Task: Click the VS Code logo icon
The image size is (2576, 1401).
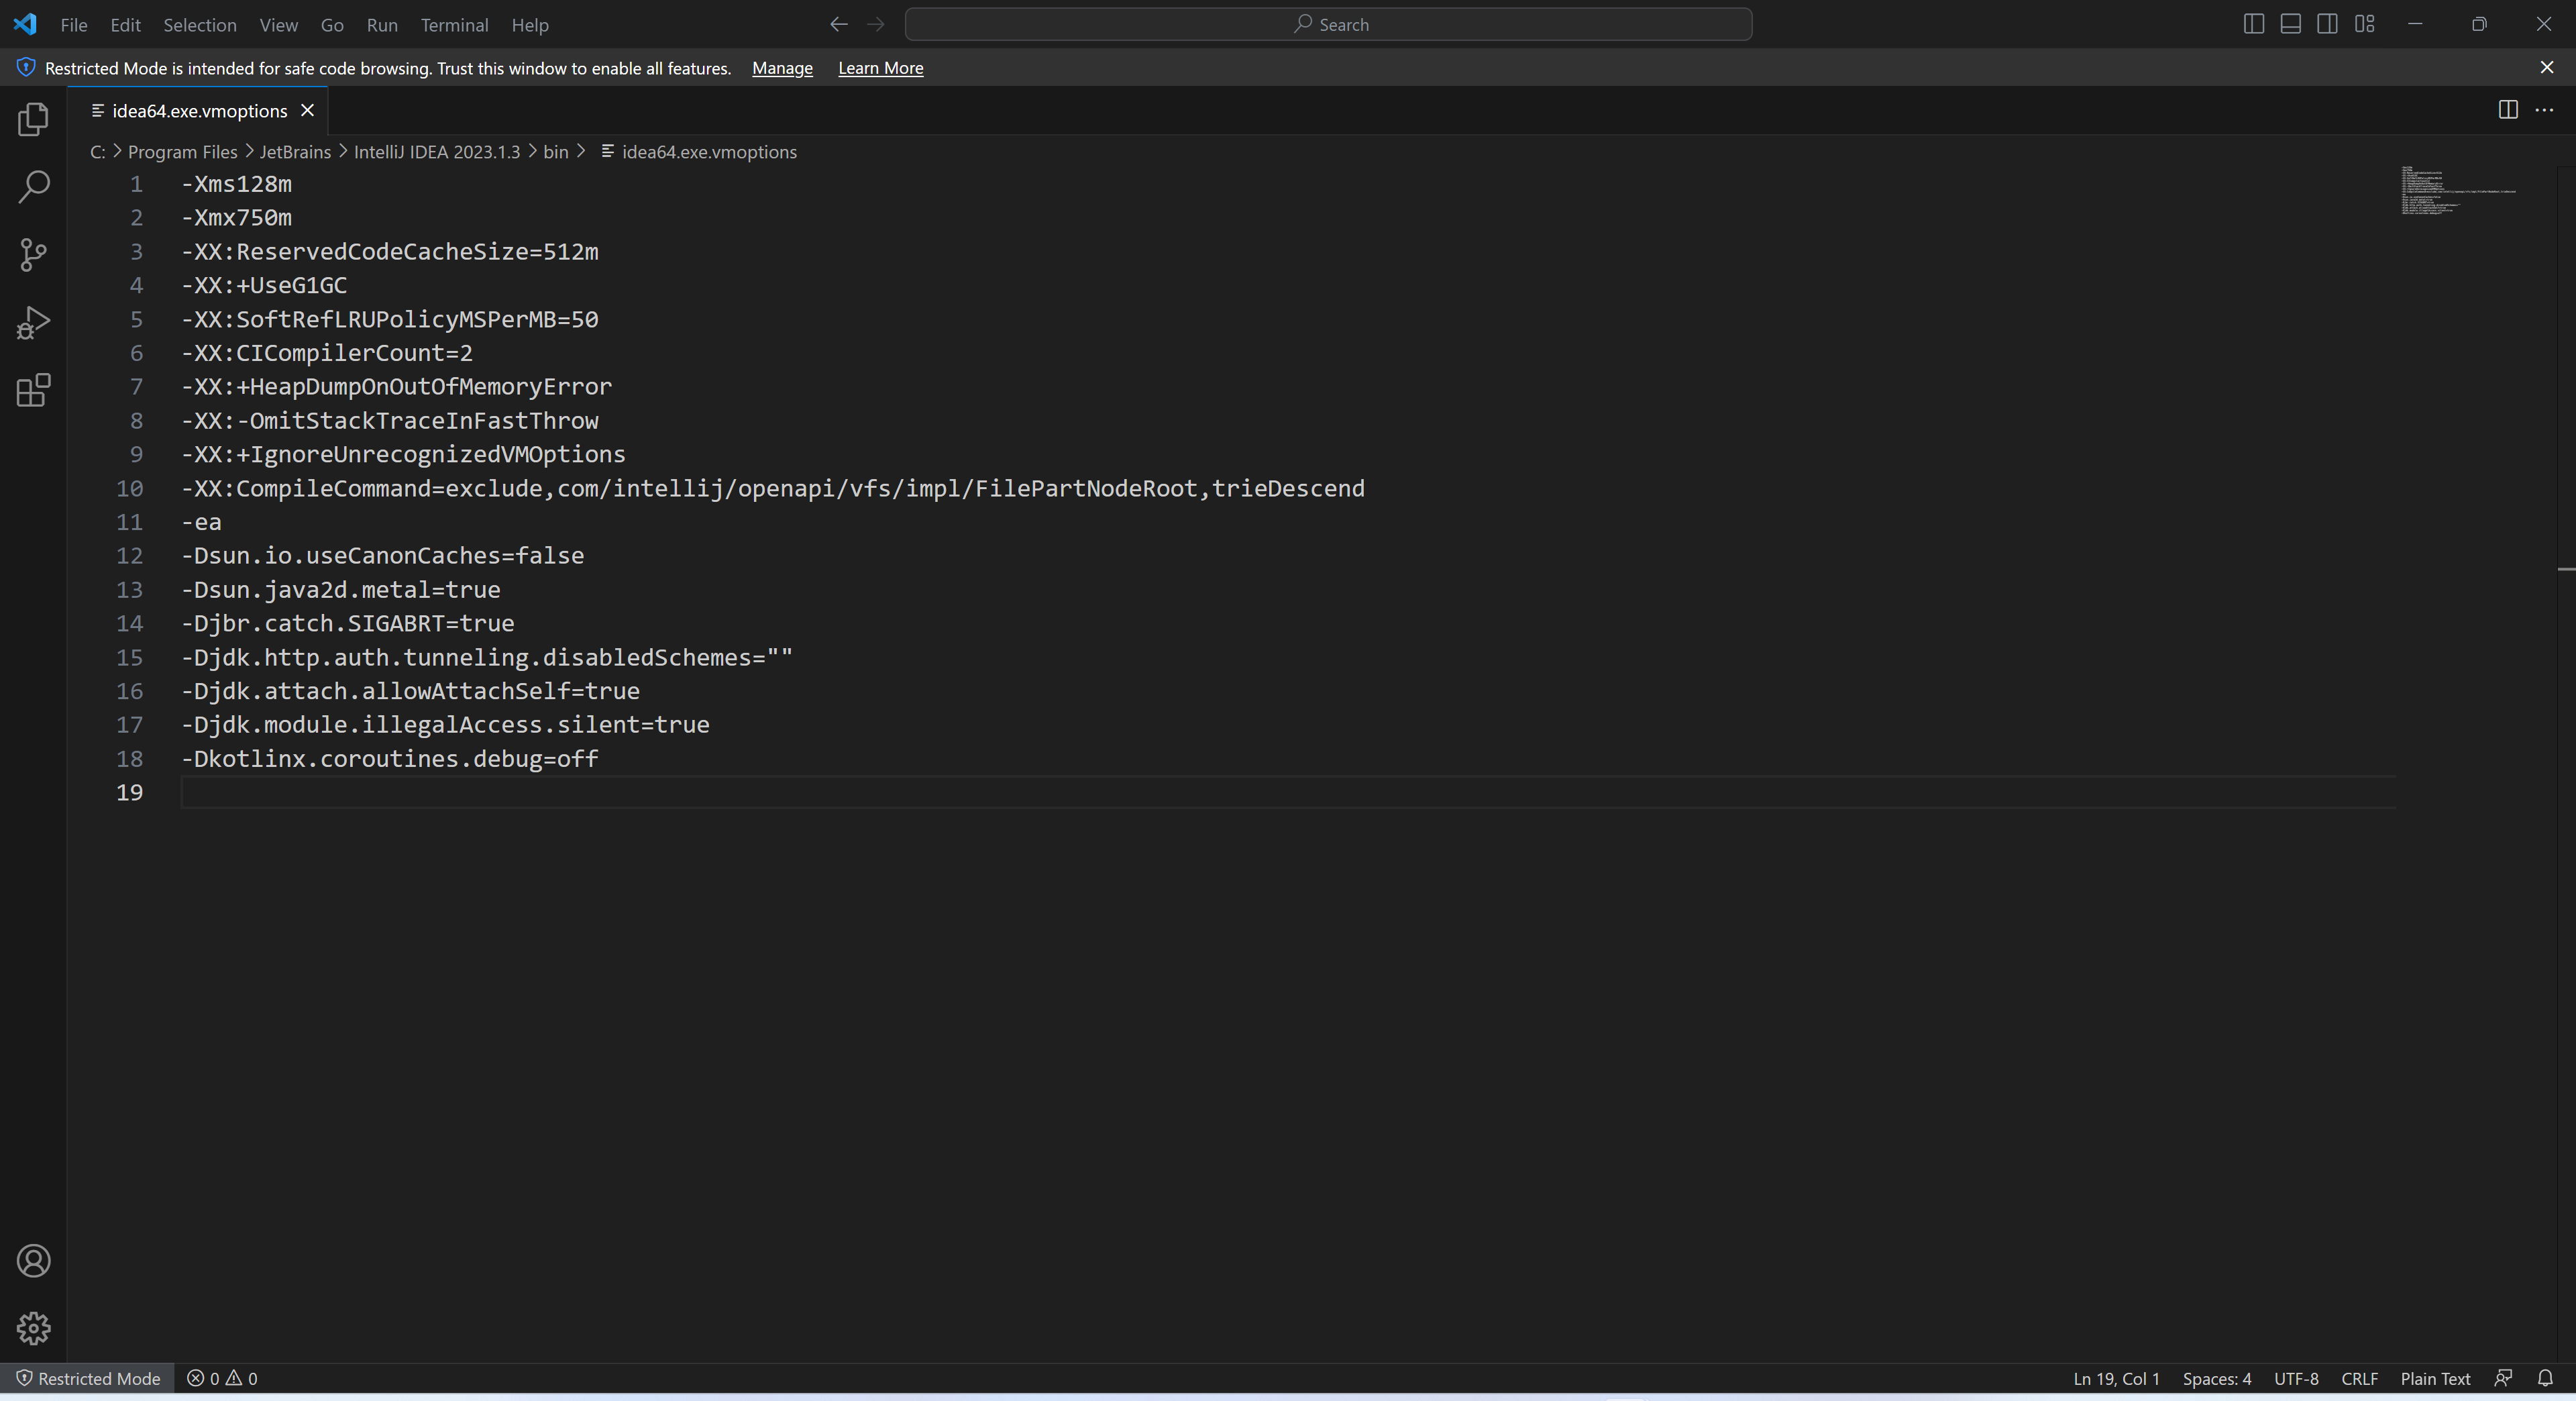Action: [25, 24]
